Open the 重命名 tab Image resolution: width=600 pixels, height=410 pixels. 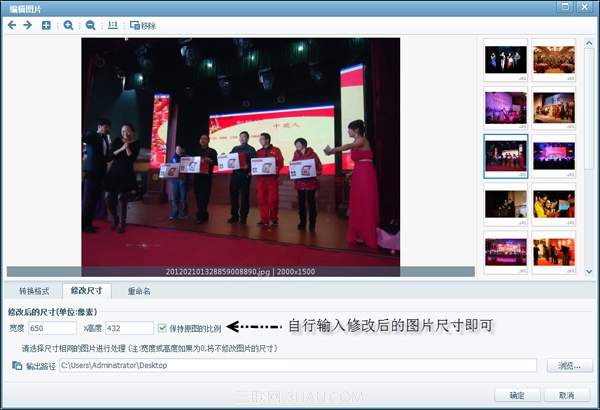[x=139, y=291]
